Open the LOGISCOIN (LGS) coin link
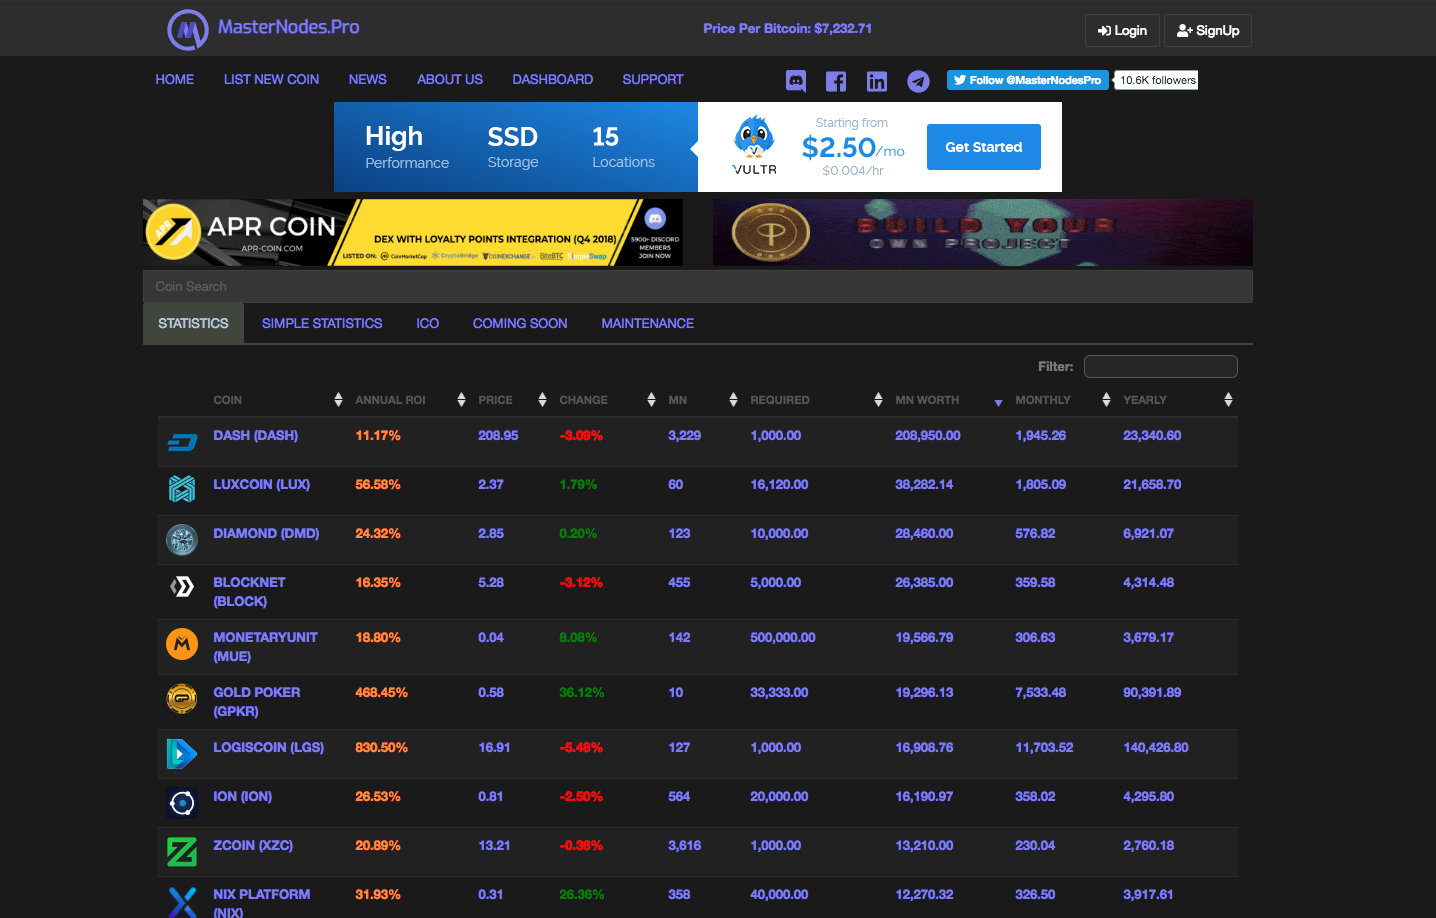 click(x=268, y=747)
